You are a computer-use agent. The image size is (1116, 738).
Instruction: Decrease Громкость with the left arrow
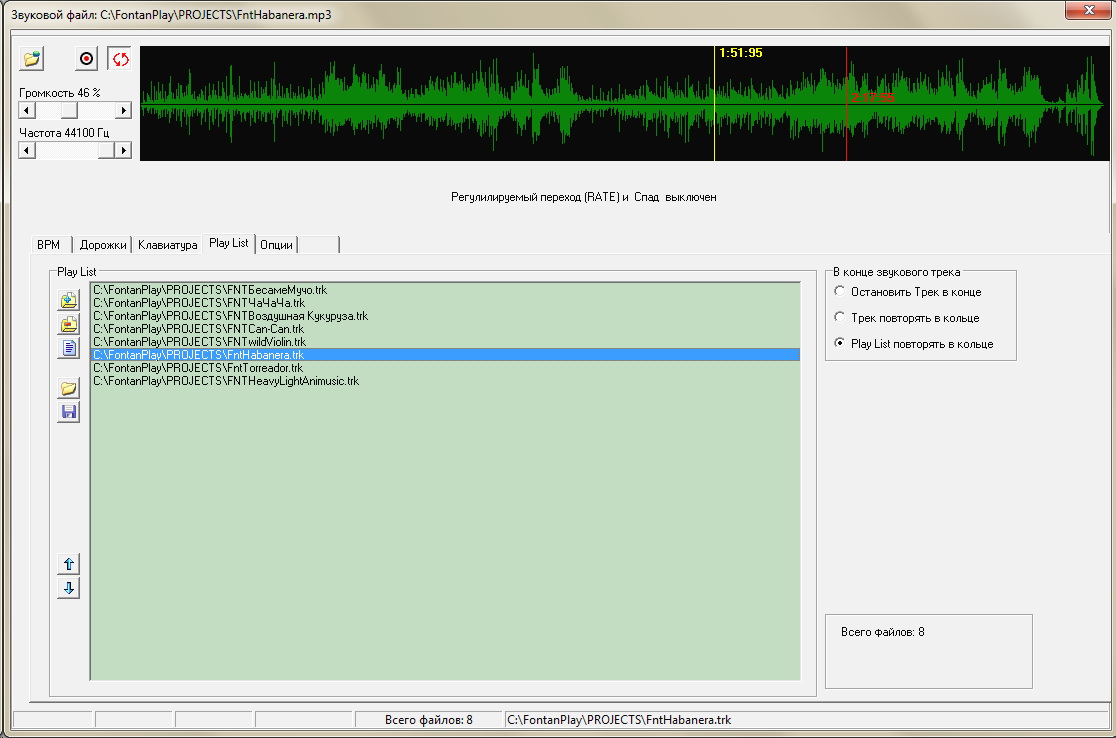pos(26,110)
